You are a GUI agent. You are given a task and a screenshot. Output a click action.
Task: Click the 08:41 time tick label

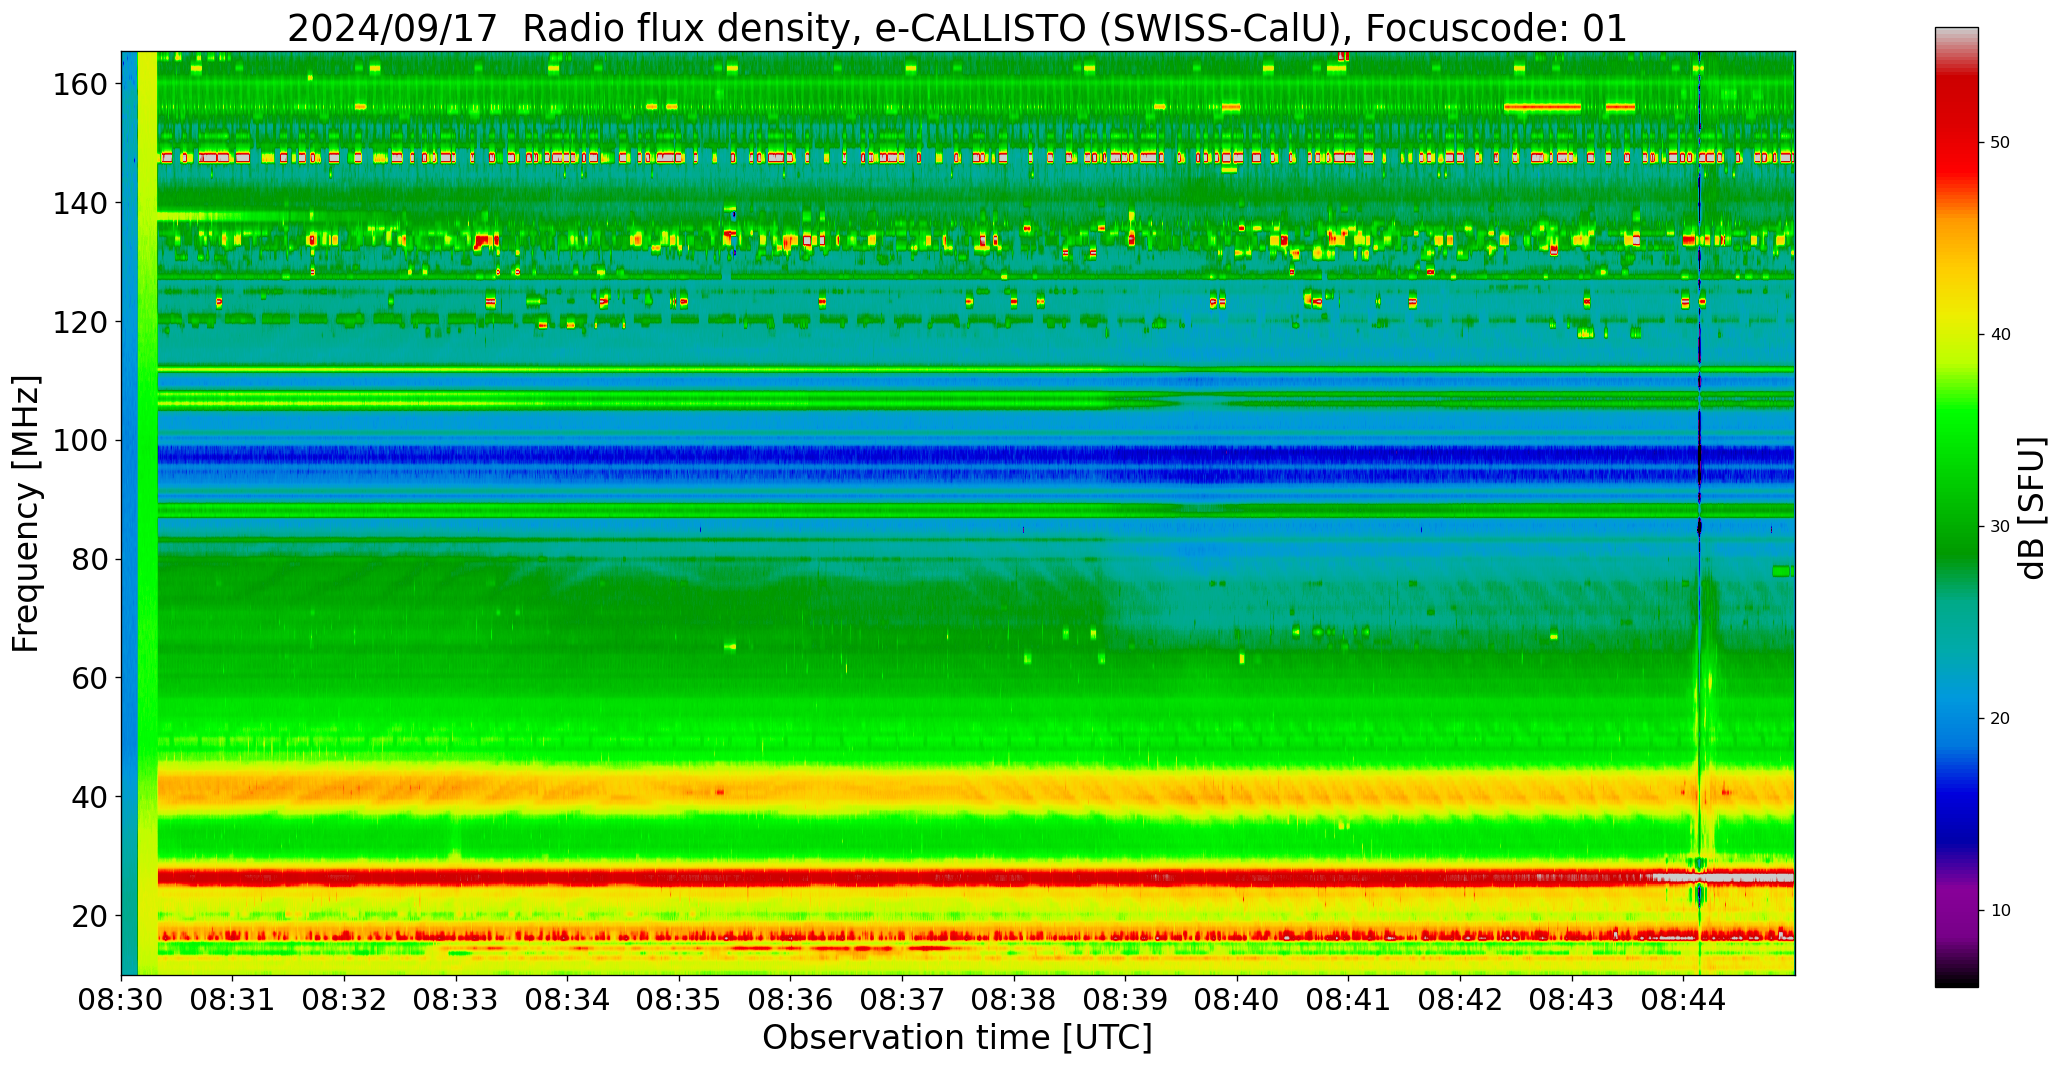coord(1348,999)
